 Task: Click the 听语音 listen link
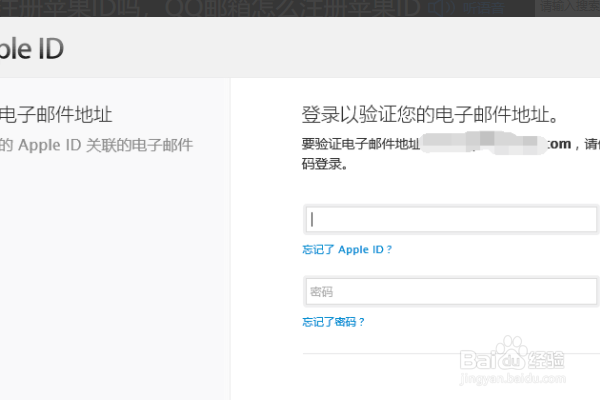(484, 7)
